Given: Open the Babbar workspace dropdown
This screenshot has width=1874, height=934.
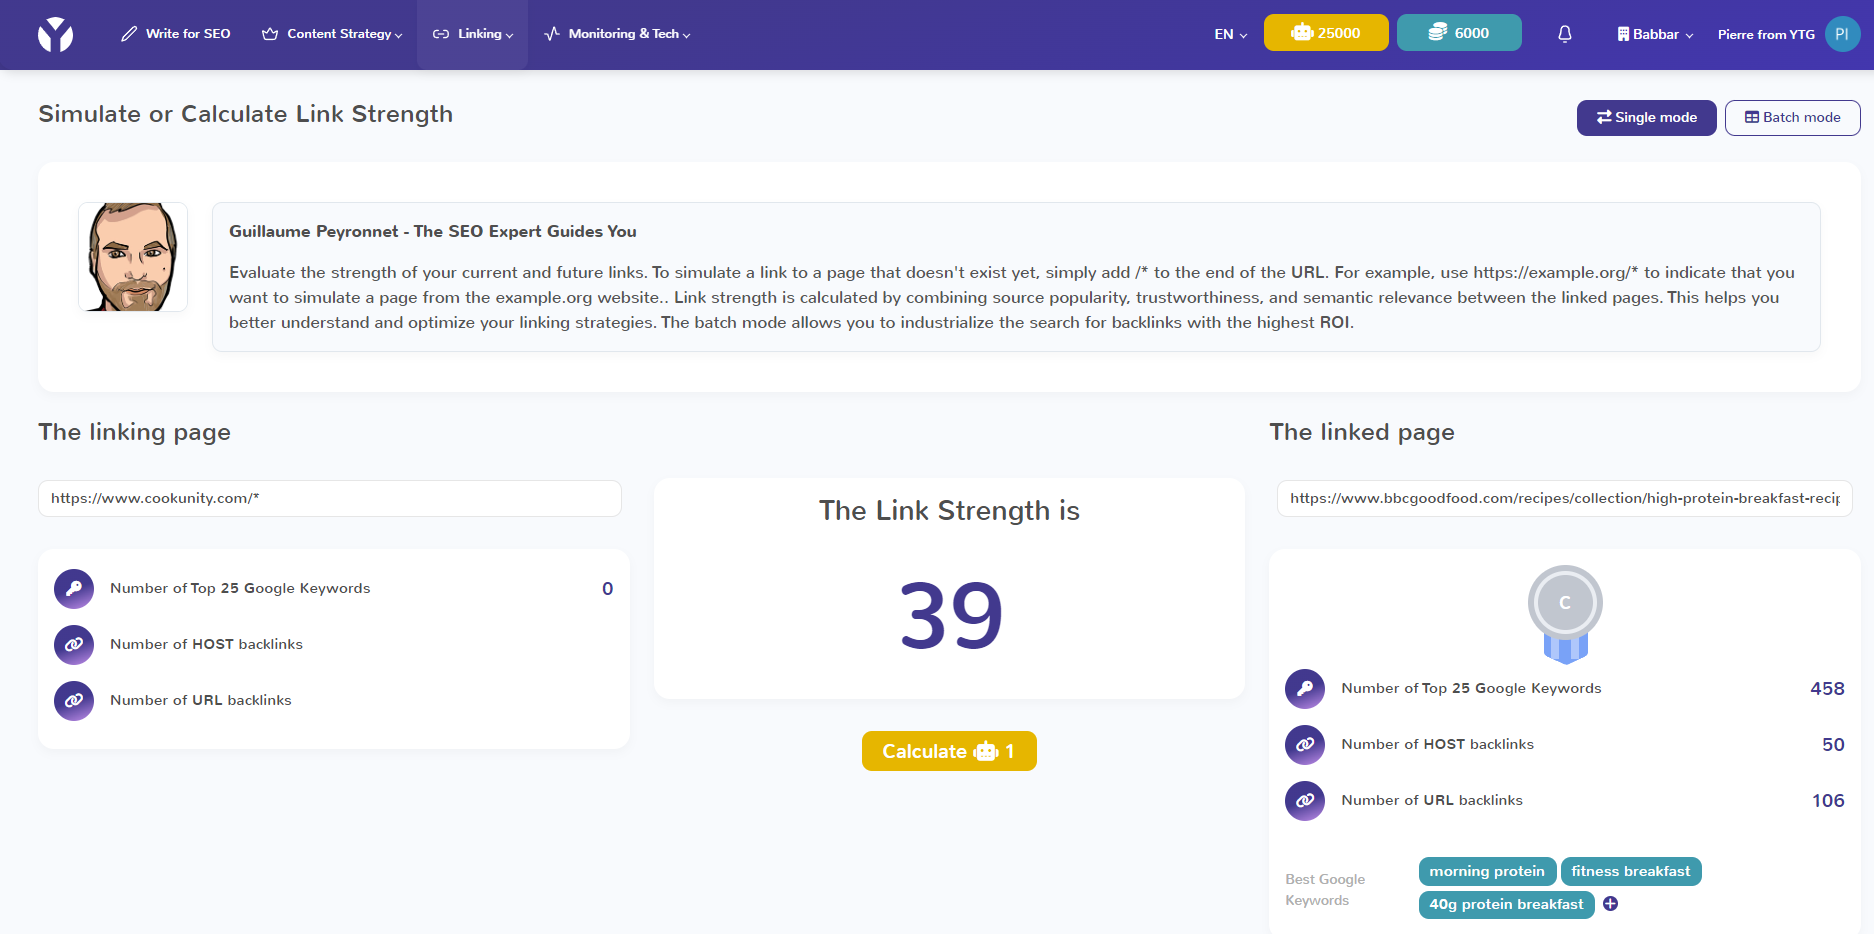Looking at the screenshot, I should pos(1655,34).
